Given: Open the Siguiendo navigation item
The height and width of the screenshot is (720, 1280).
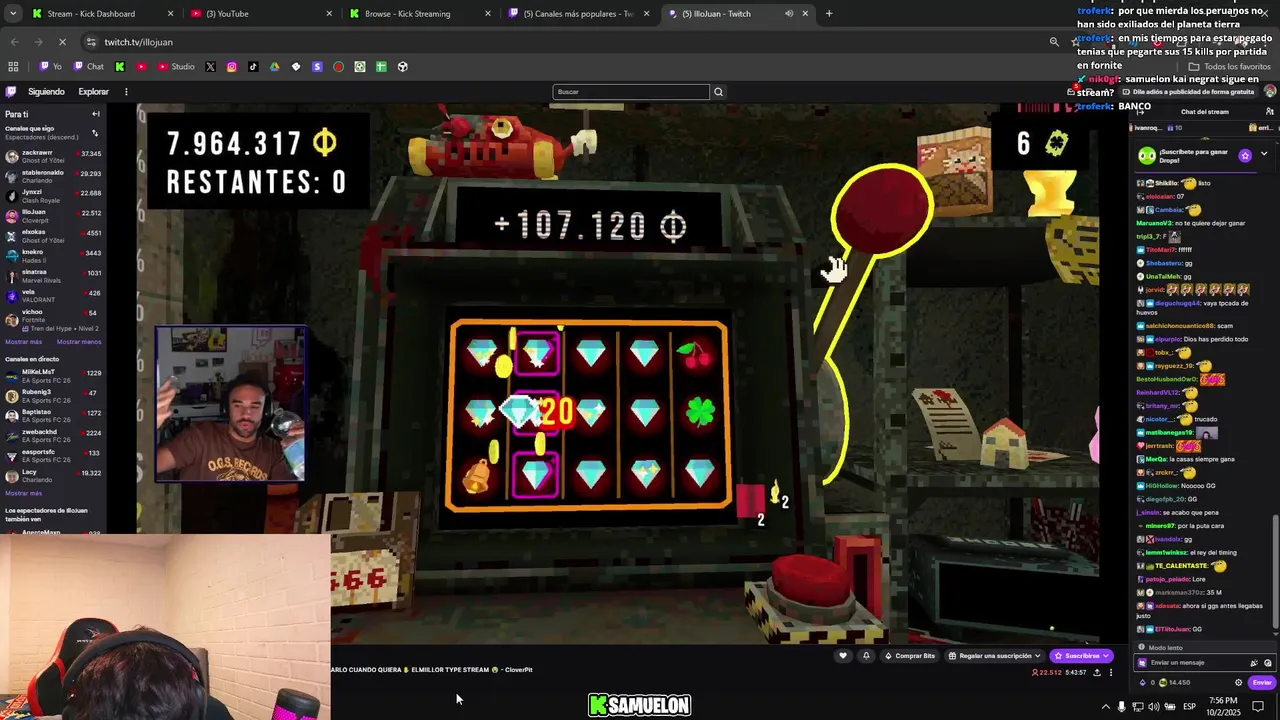Looking at the screenshot, I should 46,92.
